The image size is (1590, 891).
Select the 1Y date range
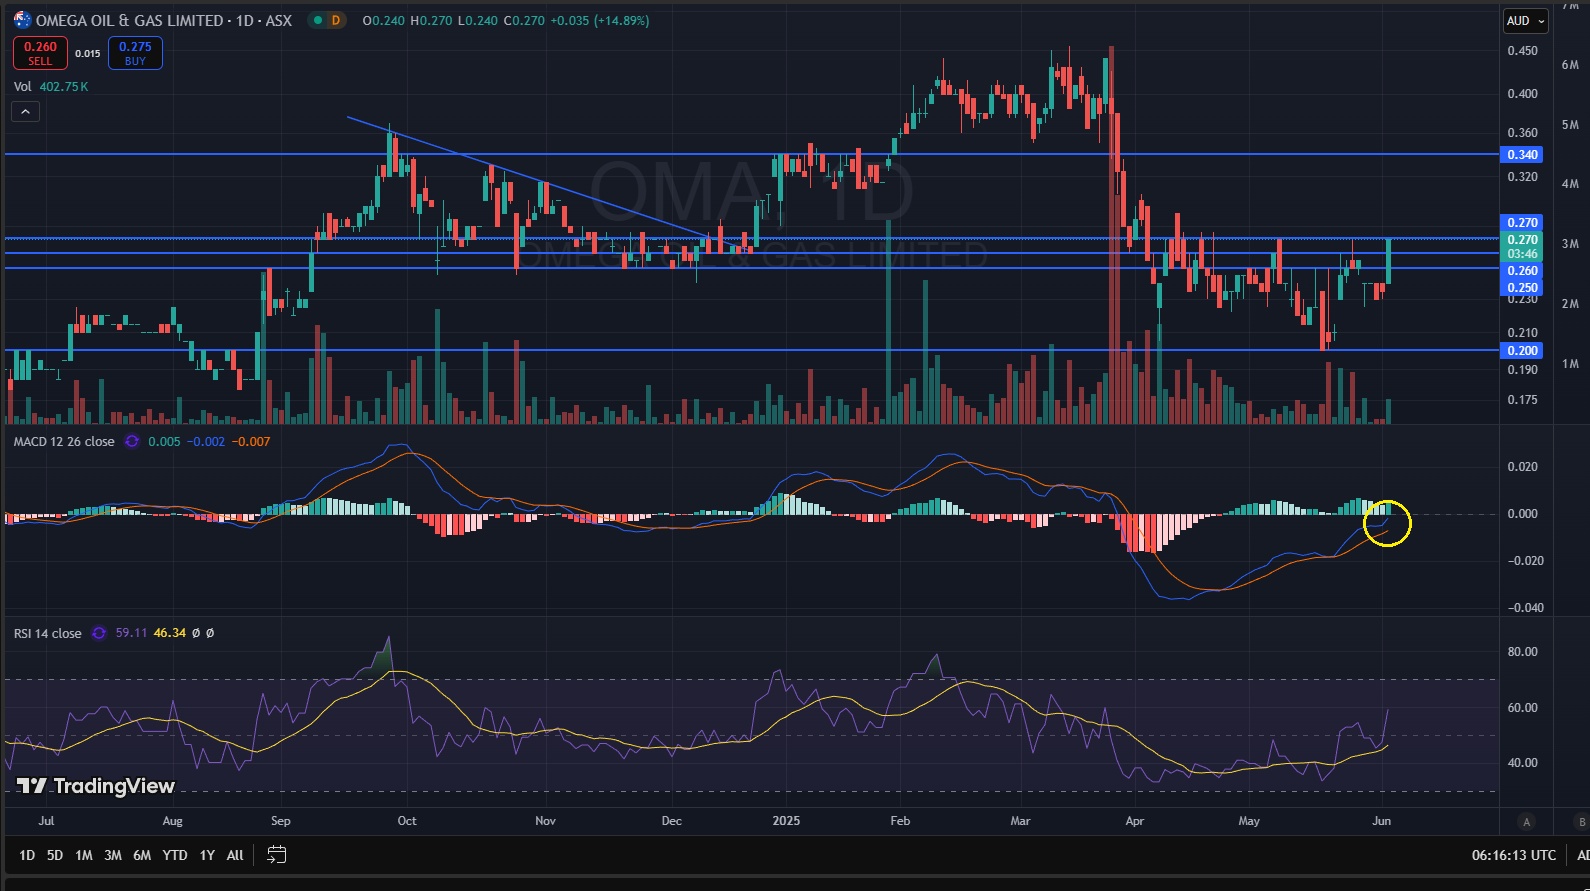point(207,855)
